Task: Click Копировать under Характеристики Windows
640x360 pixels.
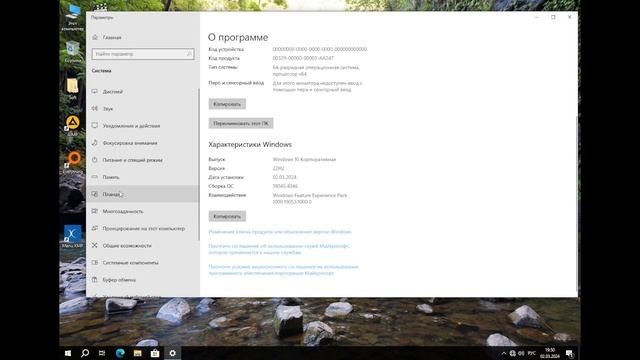Action: 227,216
